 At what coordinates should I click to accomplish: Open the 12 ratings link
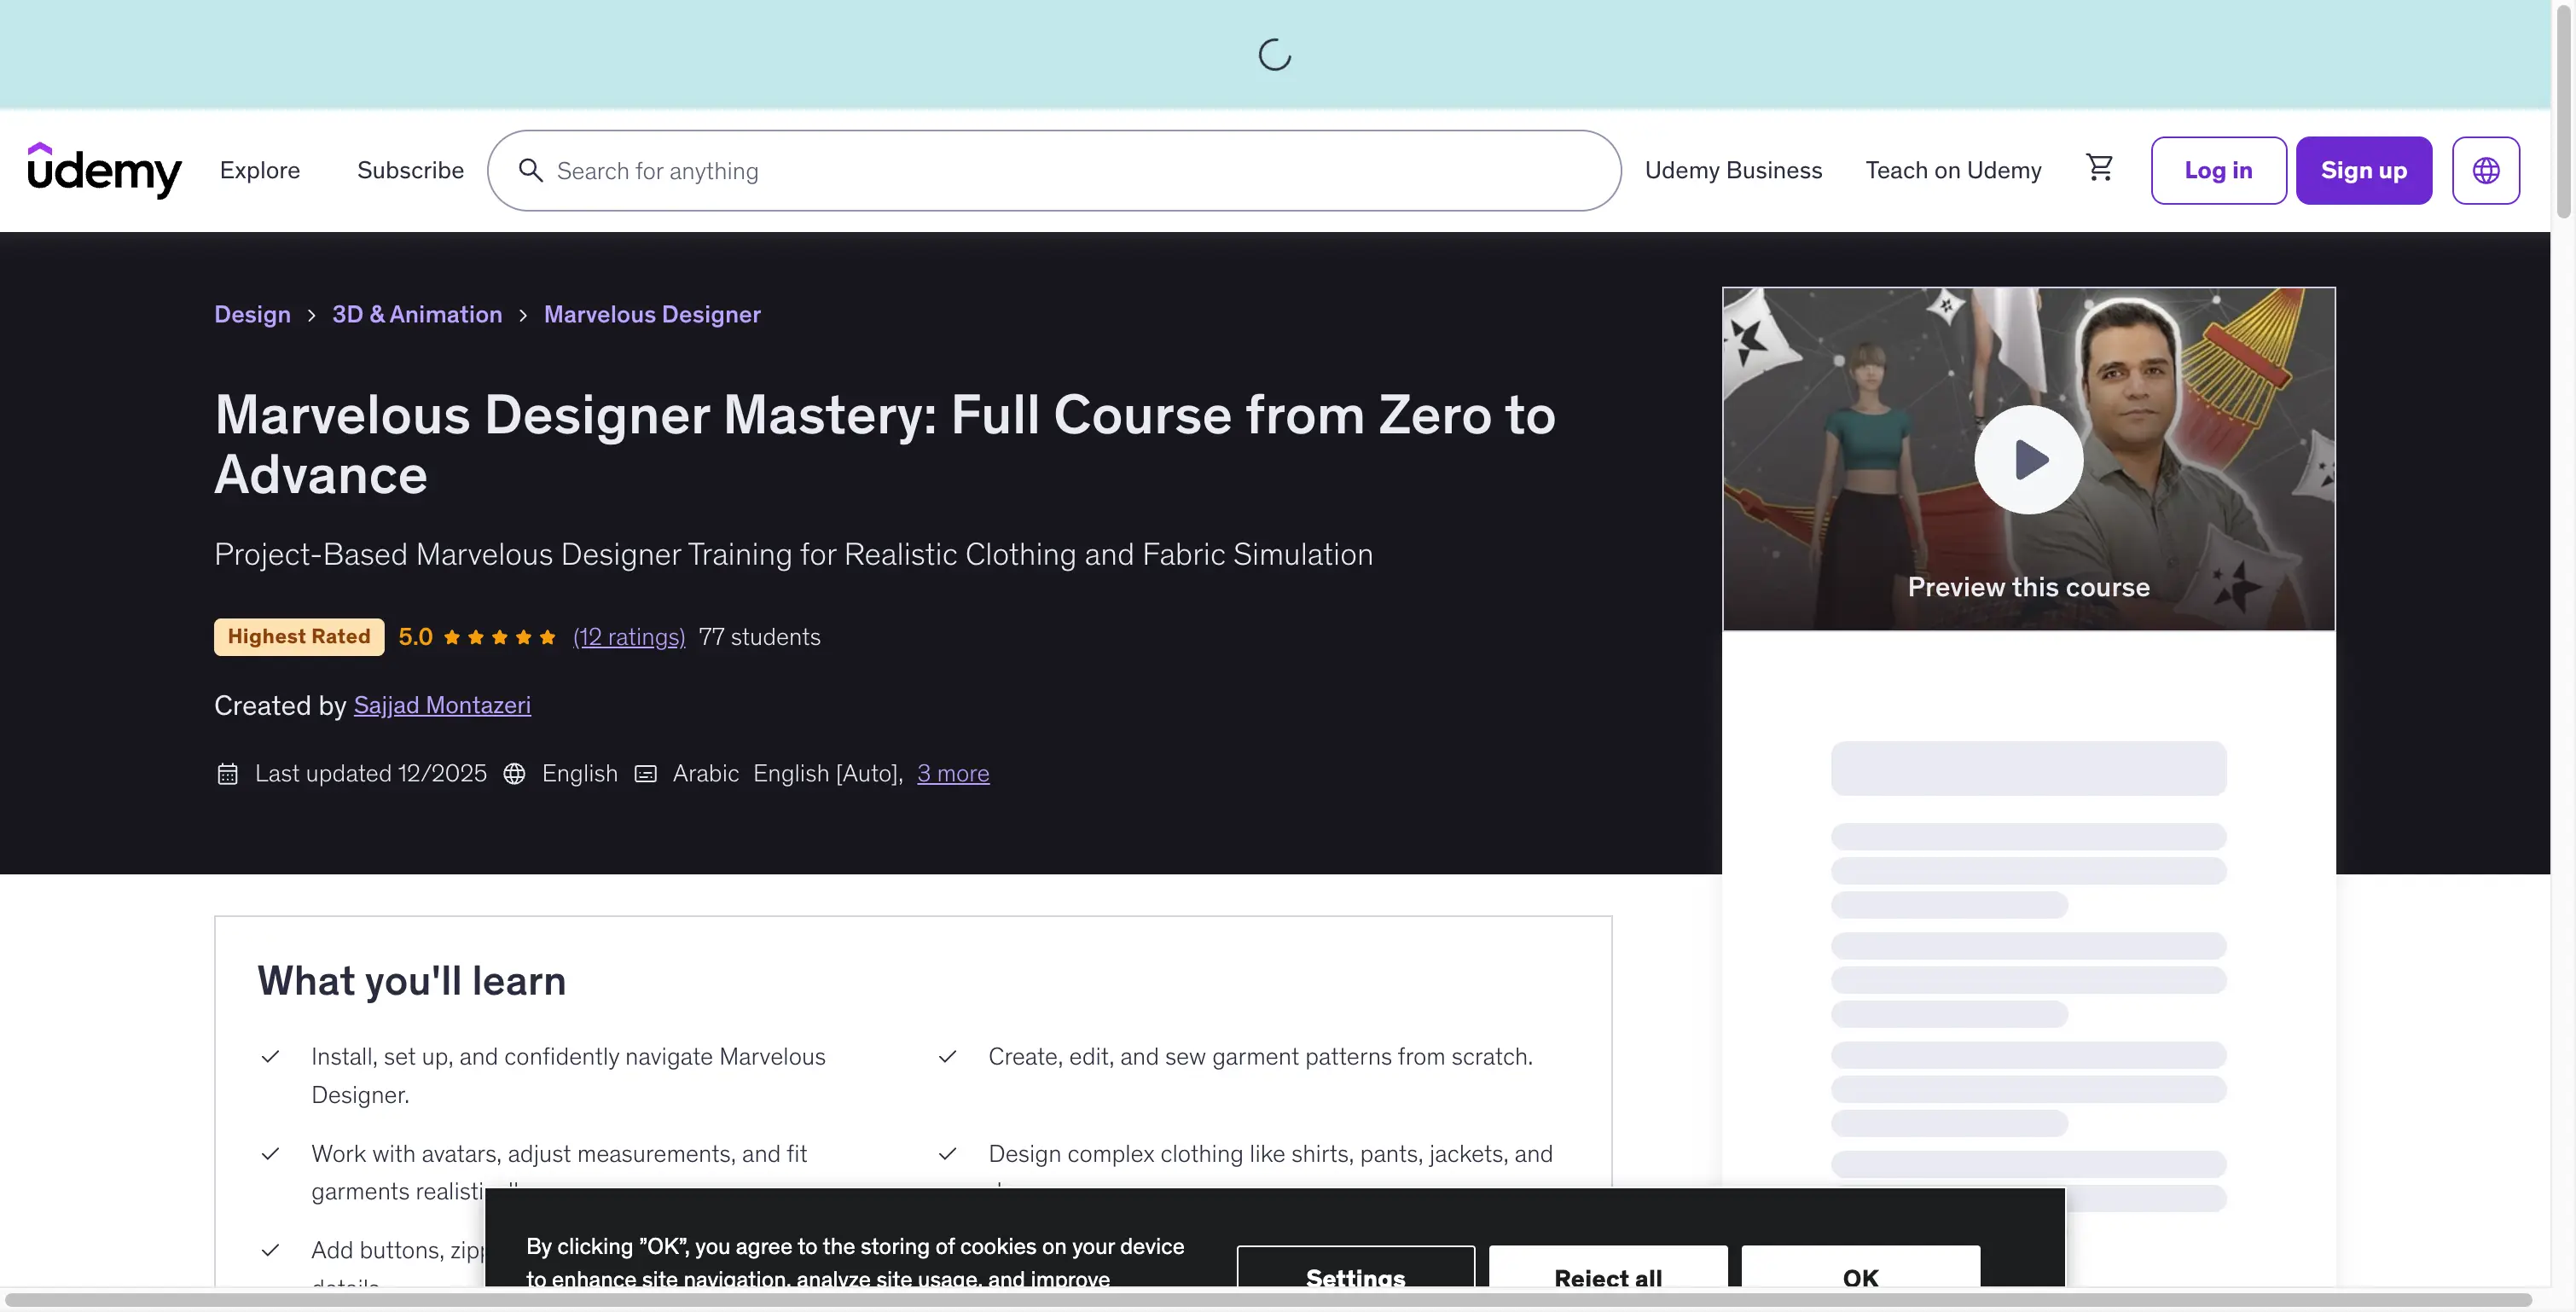pos(628,637)
